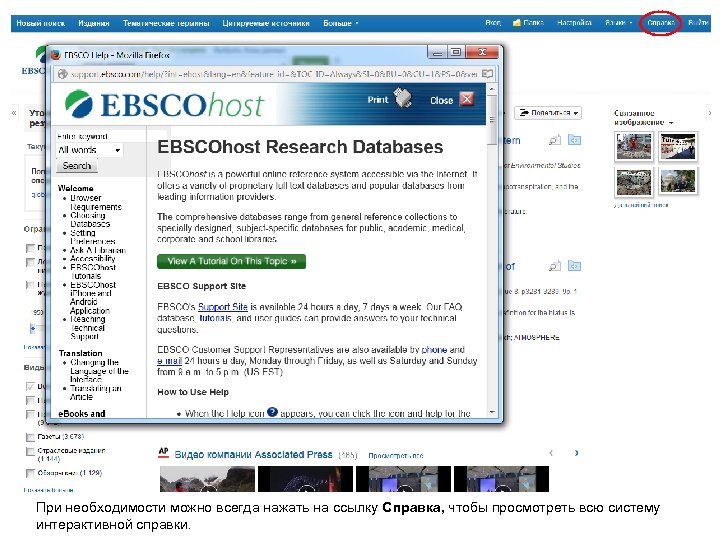
Task: Click the Associated Press AP logo icon
Action: click(x=163, y=453)
